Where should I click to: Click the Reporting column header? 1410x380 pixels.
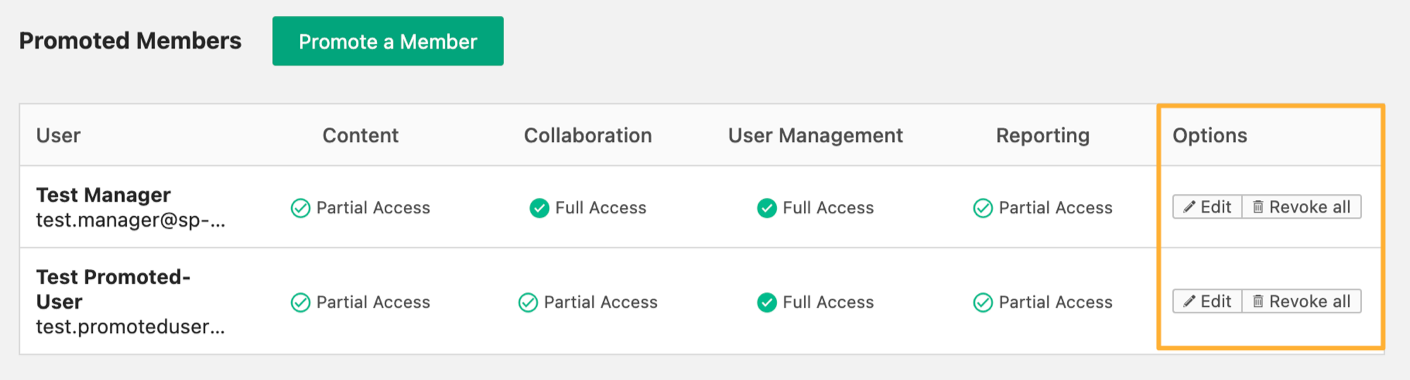coord(1042,135)
